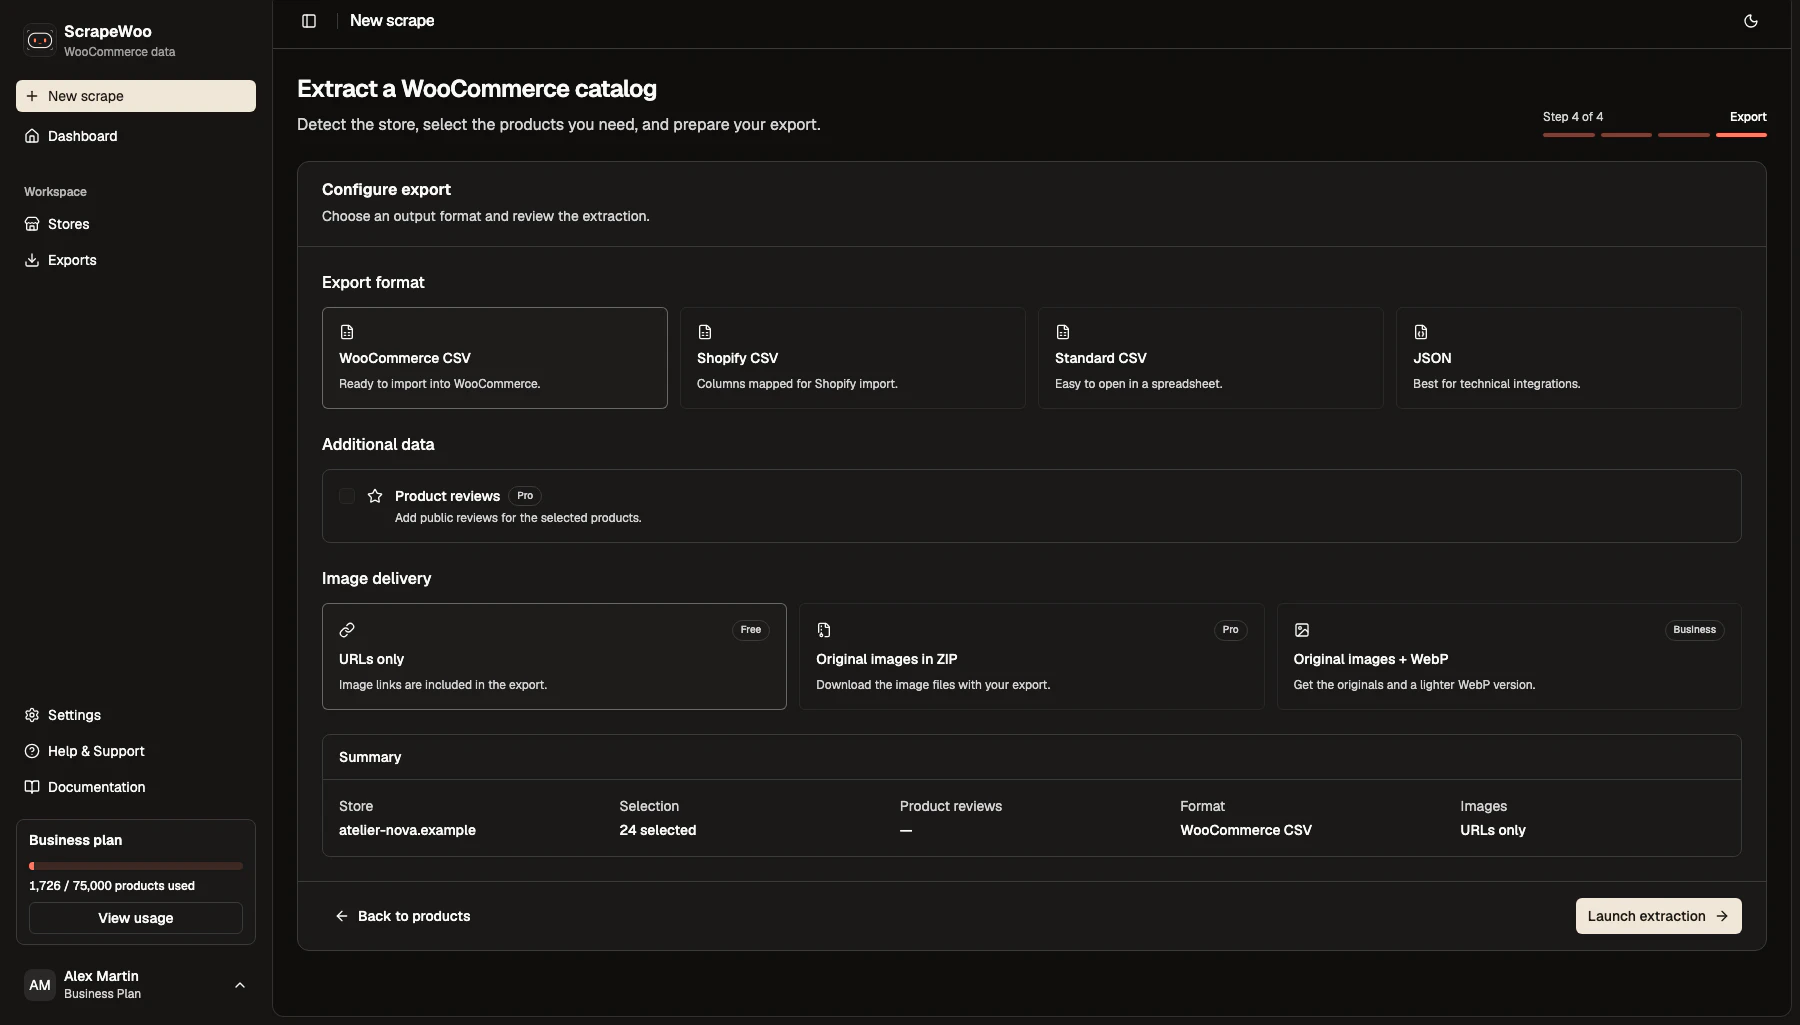The height and width of the screenshot is (1025, 1800).
Task: Click the WooCommerce CSV file icon
Action: (x=347, y=332)
